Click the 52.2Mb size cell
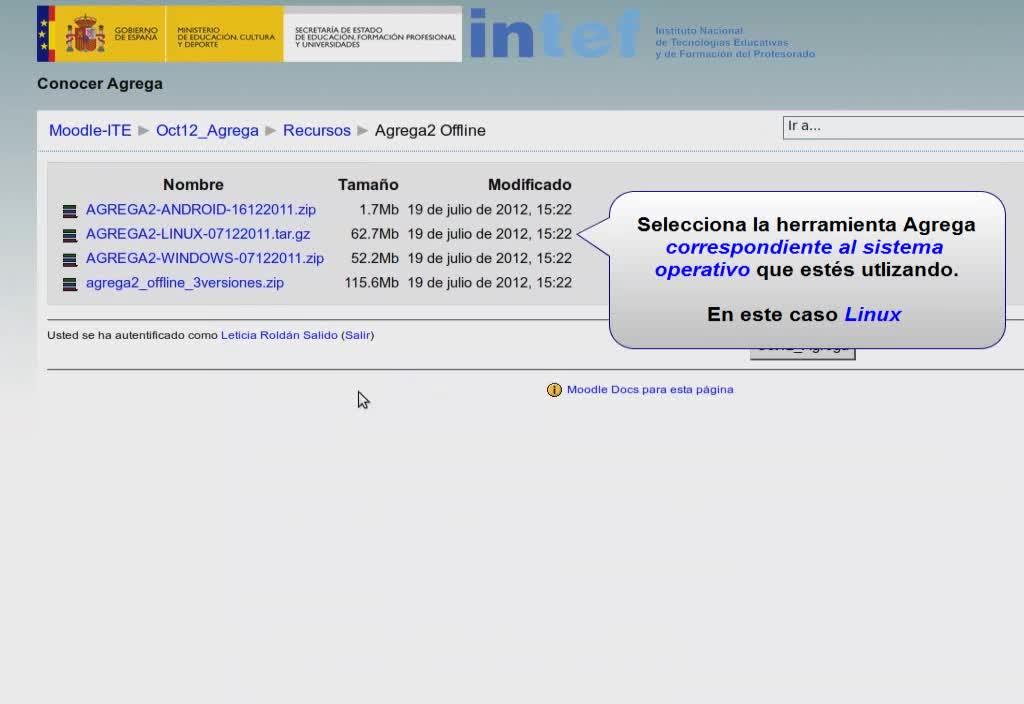This screenshot has height=704, width=1024. pyautogui.click(x=374, y=258)
